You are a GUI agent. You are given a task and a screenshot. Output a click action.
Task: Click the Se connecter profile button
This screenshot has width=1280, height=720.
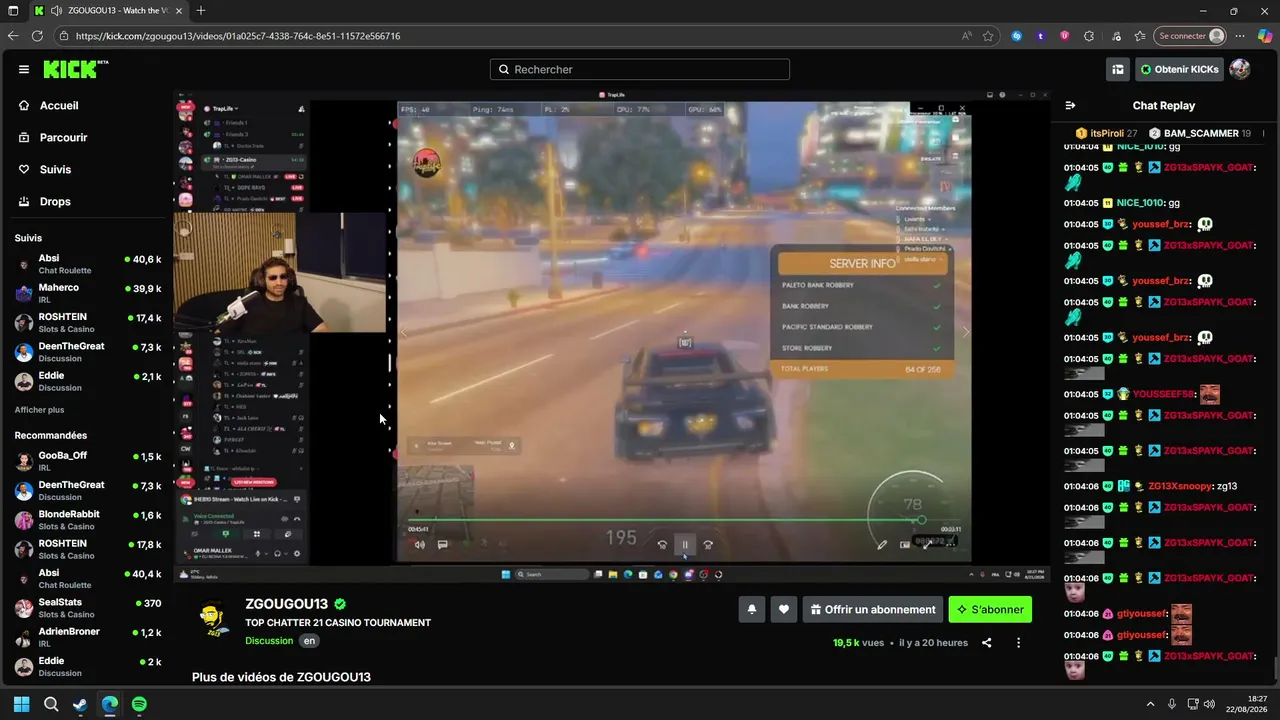click(1189, 36)
